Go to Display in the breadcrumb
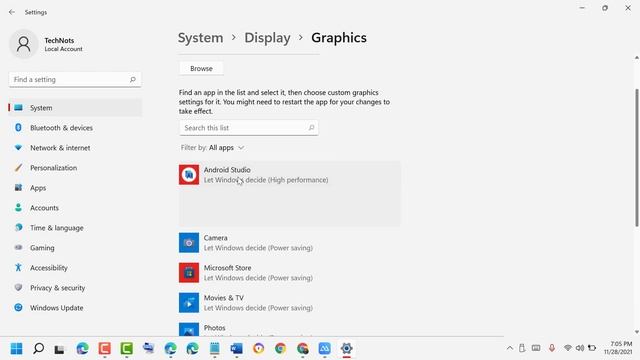640x360 pixels. 267,38
